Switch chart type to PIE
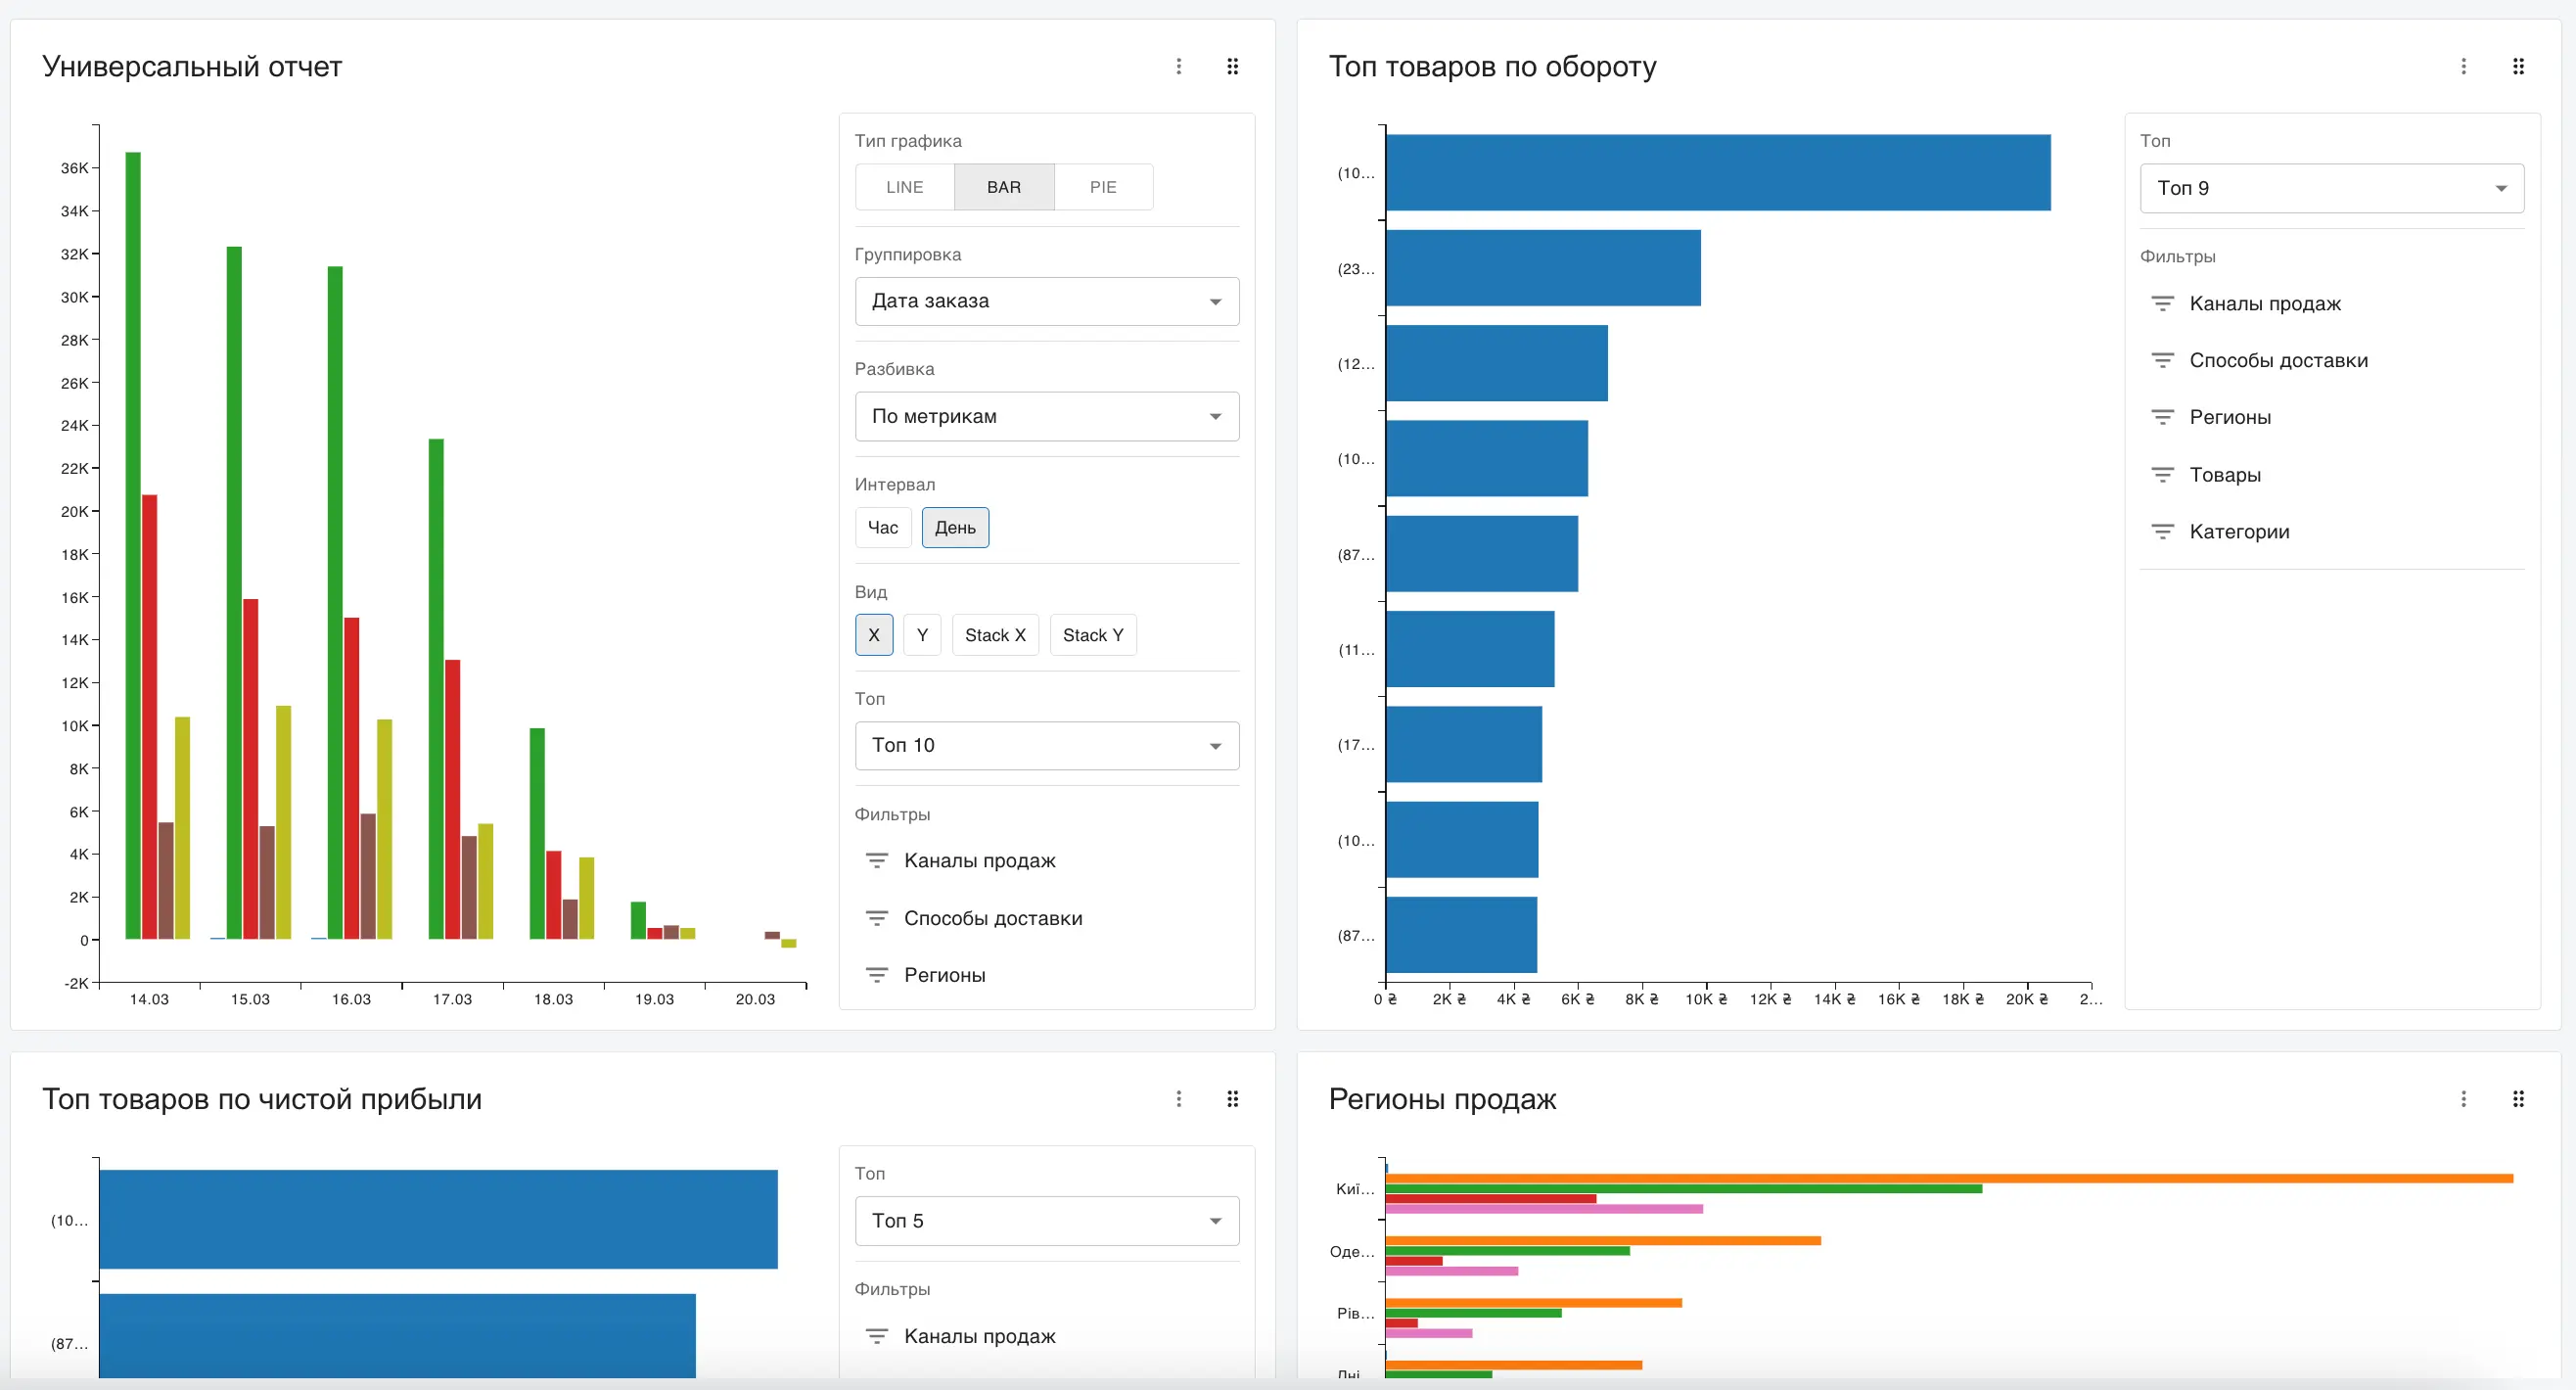The width and height of the screenshot is (2576, 1390). [1103, 187]
